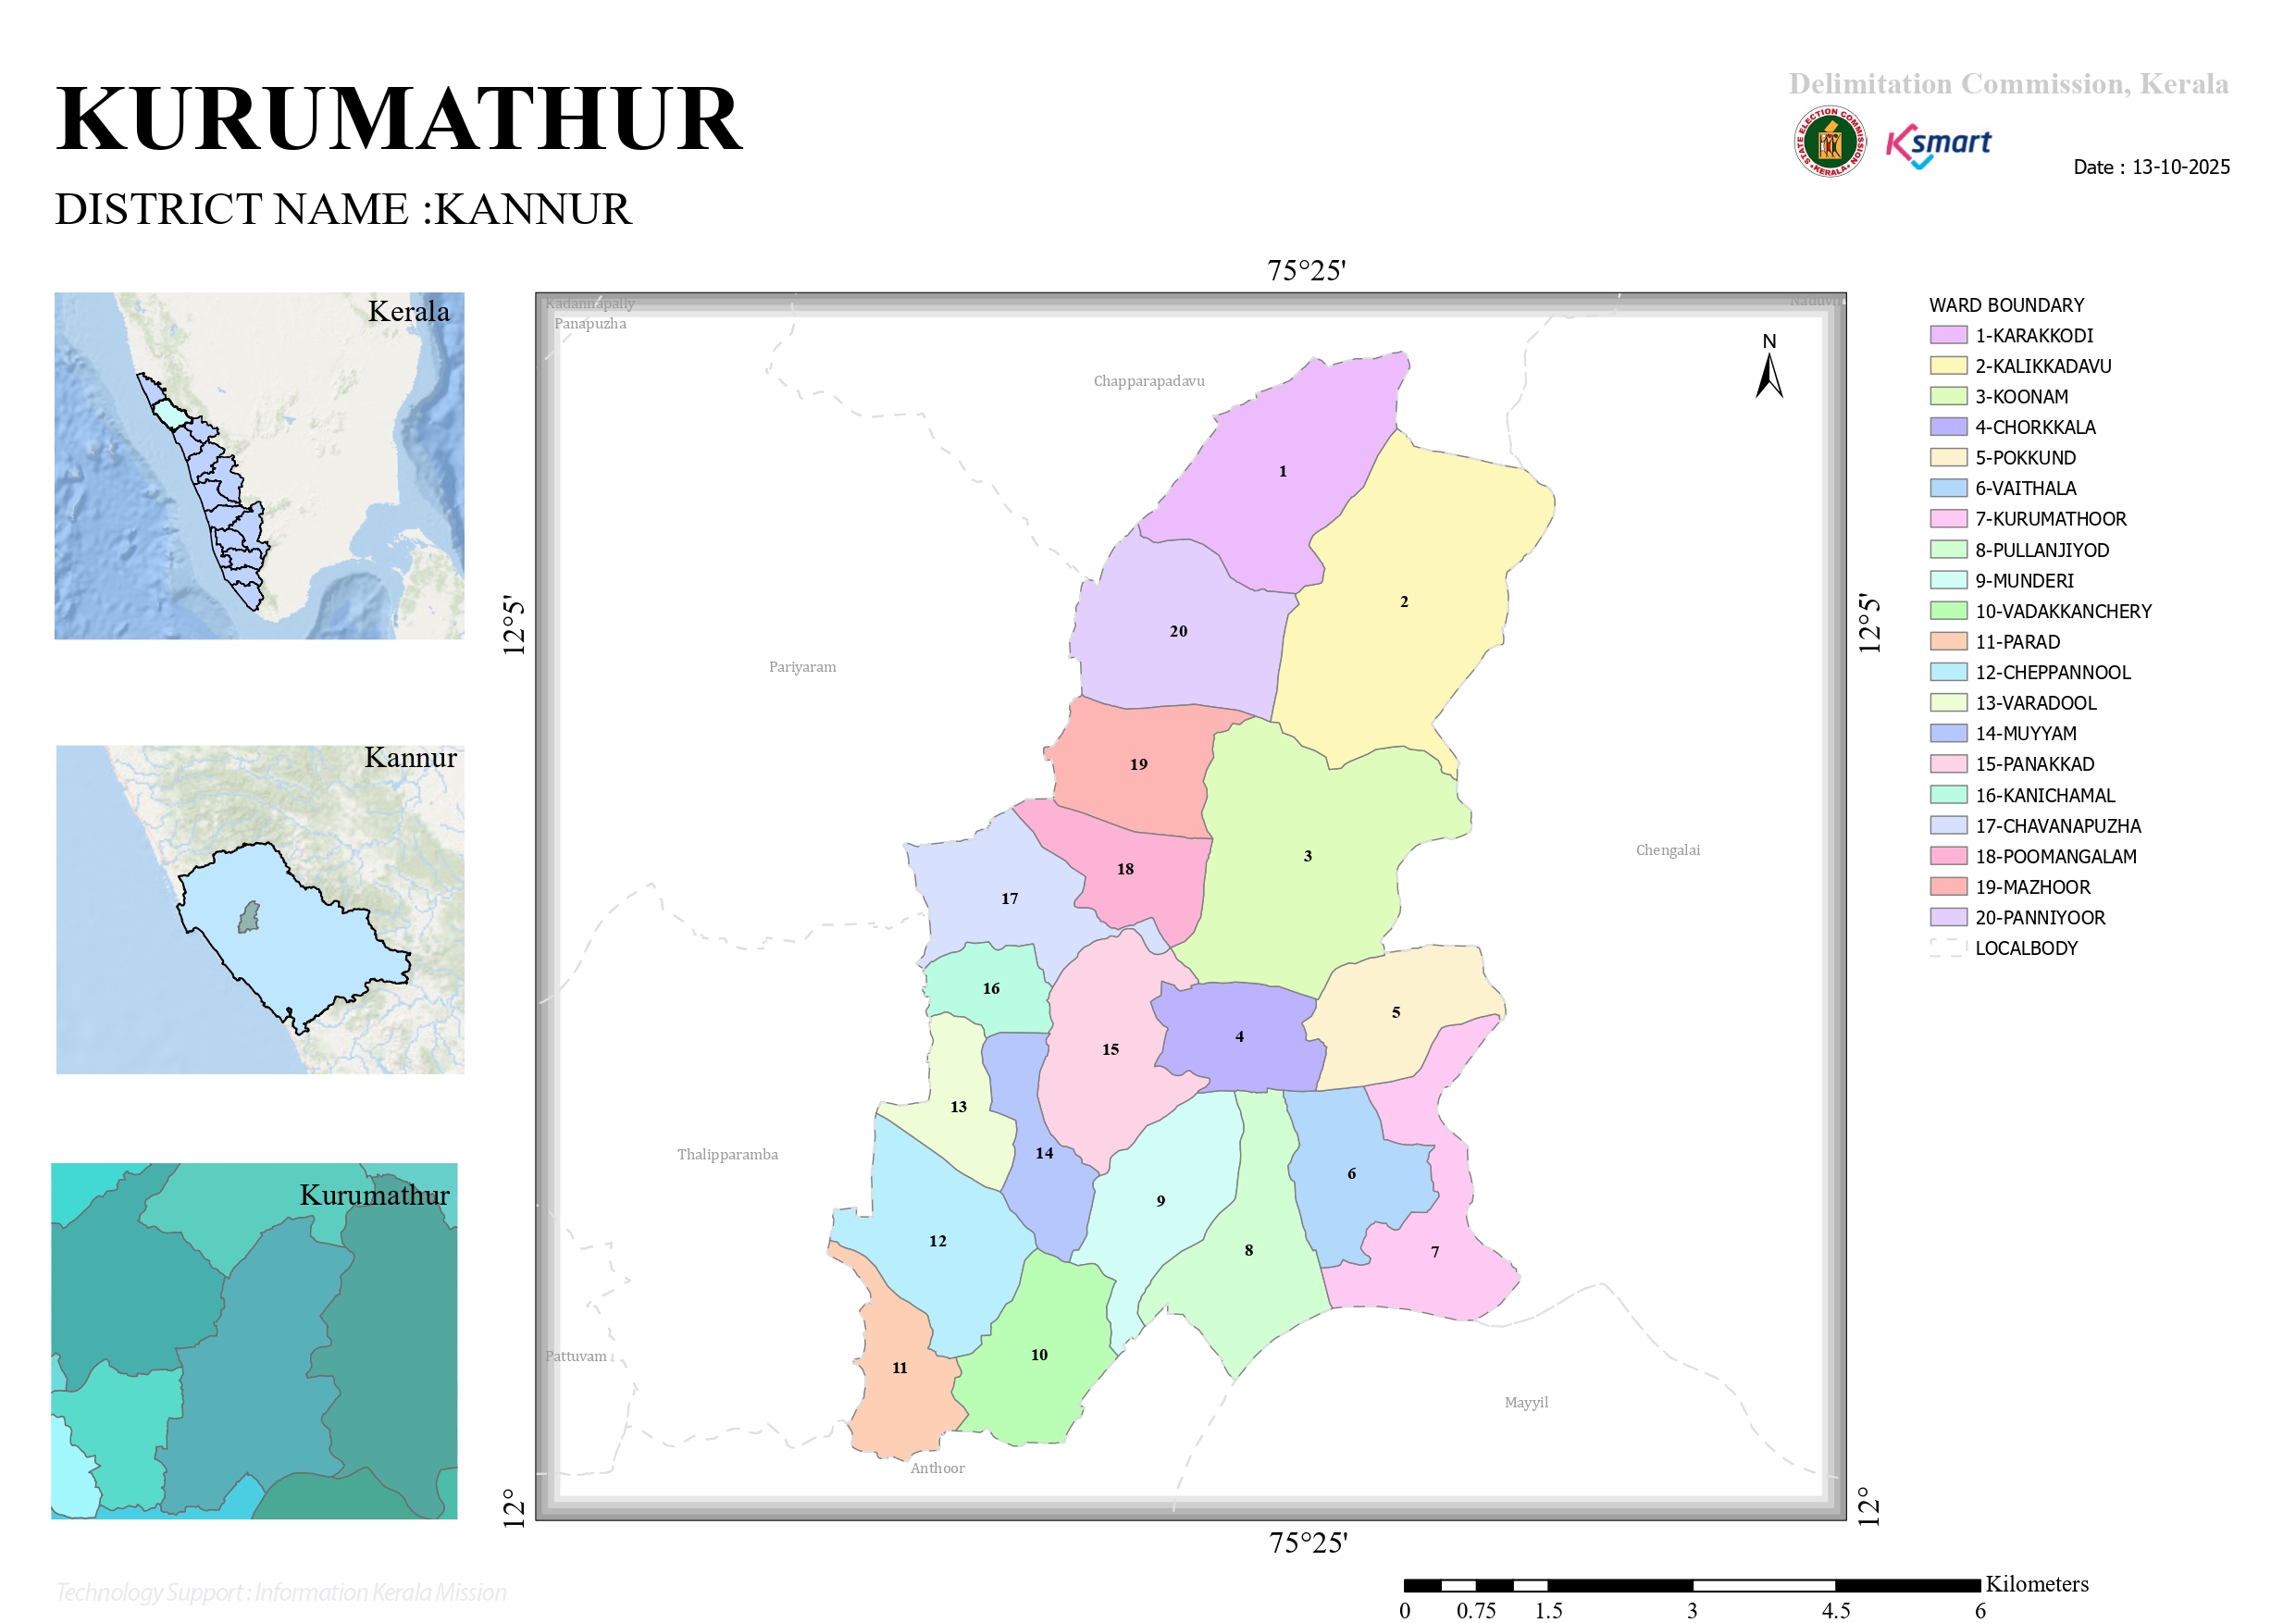Click the Kilometers scale bar
The height and width of the screenshot is (1623, 2296).
1692,1586
